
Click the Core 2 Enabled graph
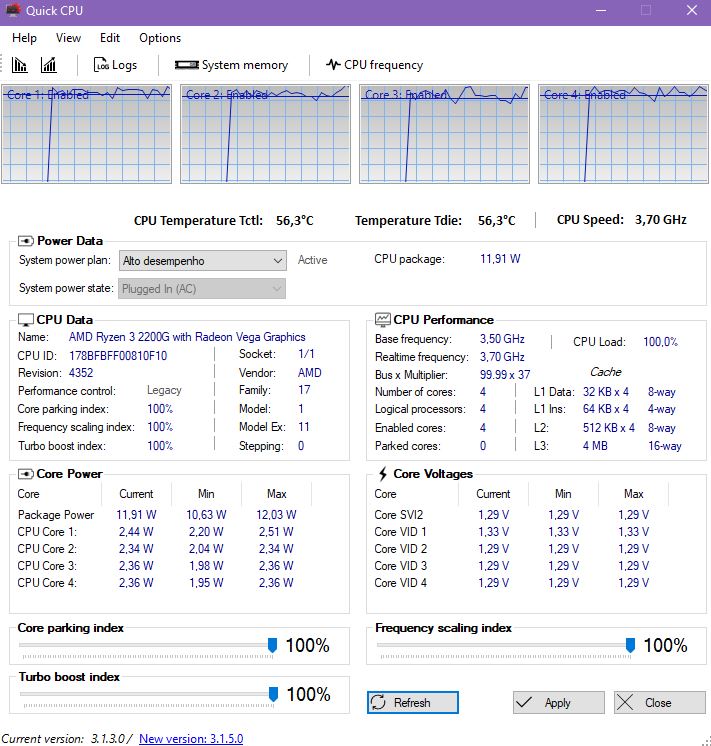pos(266,134)
